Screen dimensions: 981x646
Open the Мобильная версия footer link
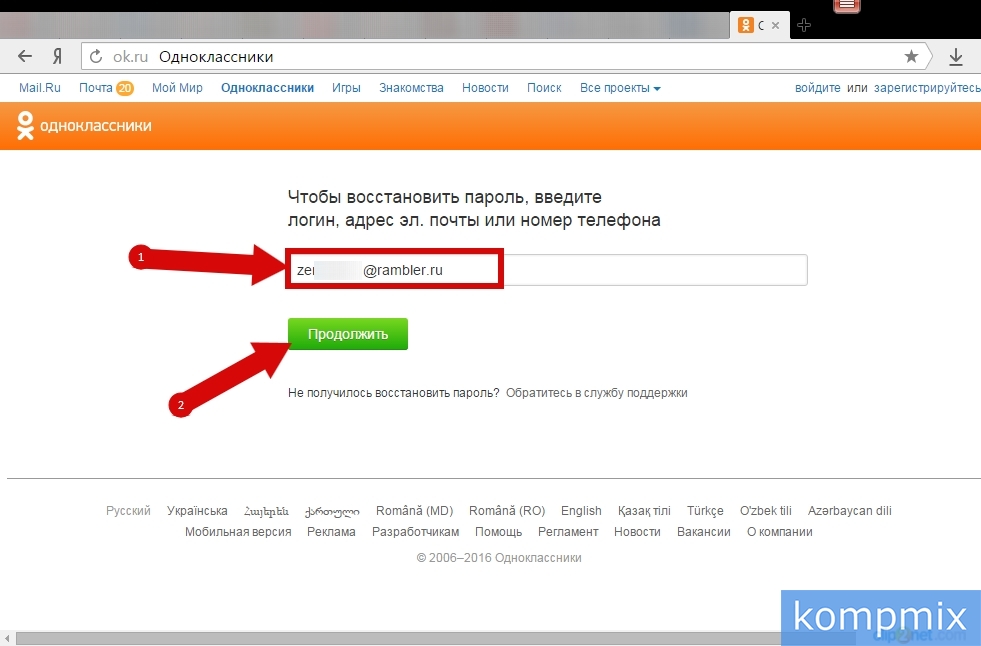[238, 532]
